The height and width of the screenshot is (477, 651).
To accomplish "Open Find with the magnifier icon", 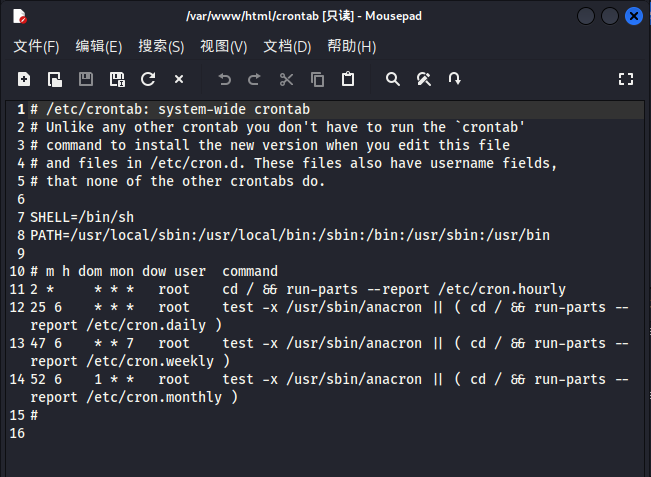I will tap(393, 79).
